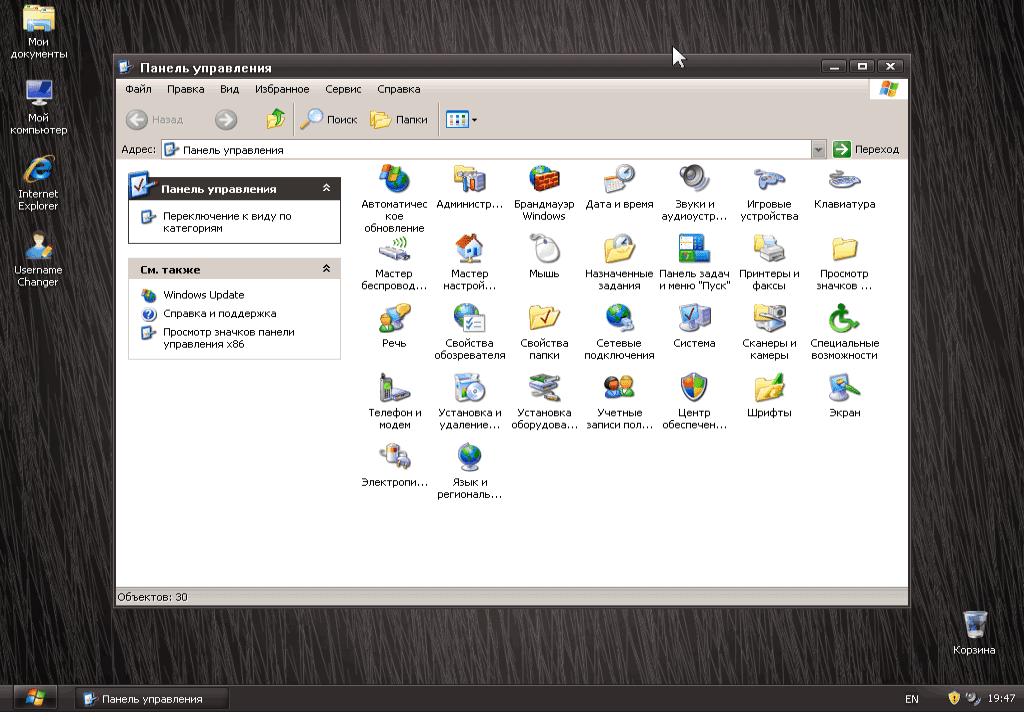Open Сканеры и камеры icon
Viewport: 1024px width, 712px height.
[769, 318]
